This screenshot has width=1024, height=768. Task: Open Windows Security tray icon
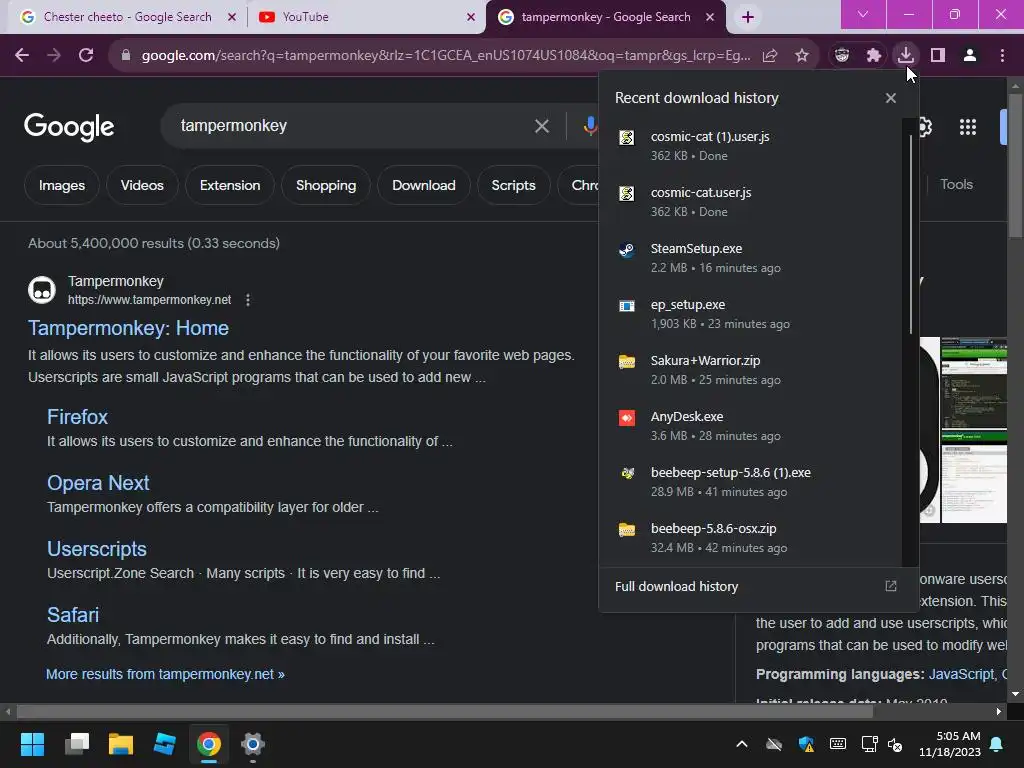tap(806, 744)
